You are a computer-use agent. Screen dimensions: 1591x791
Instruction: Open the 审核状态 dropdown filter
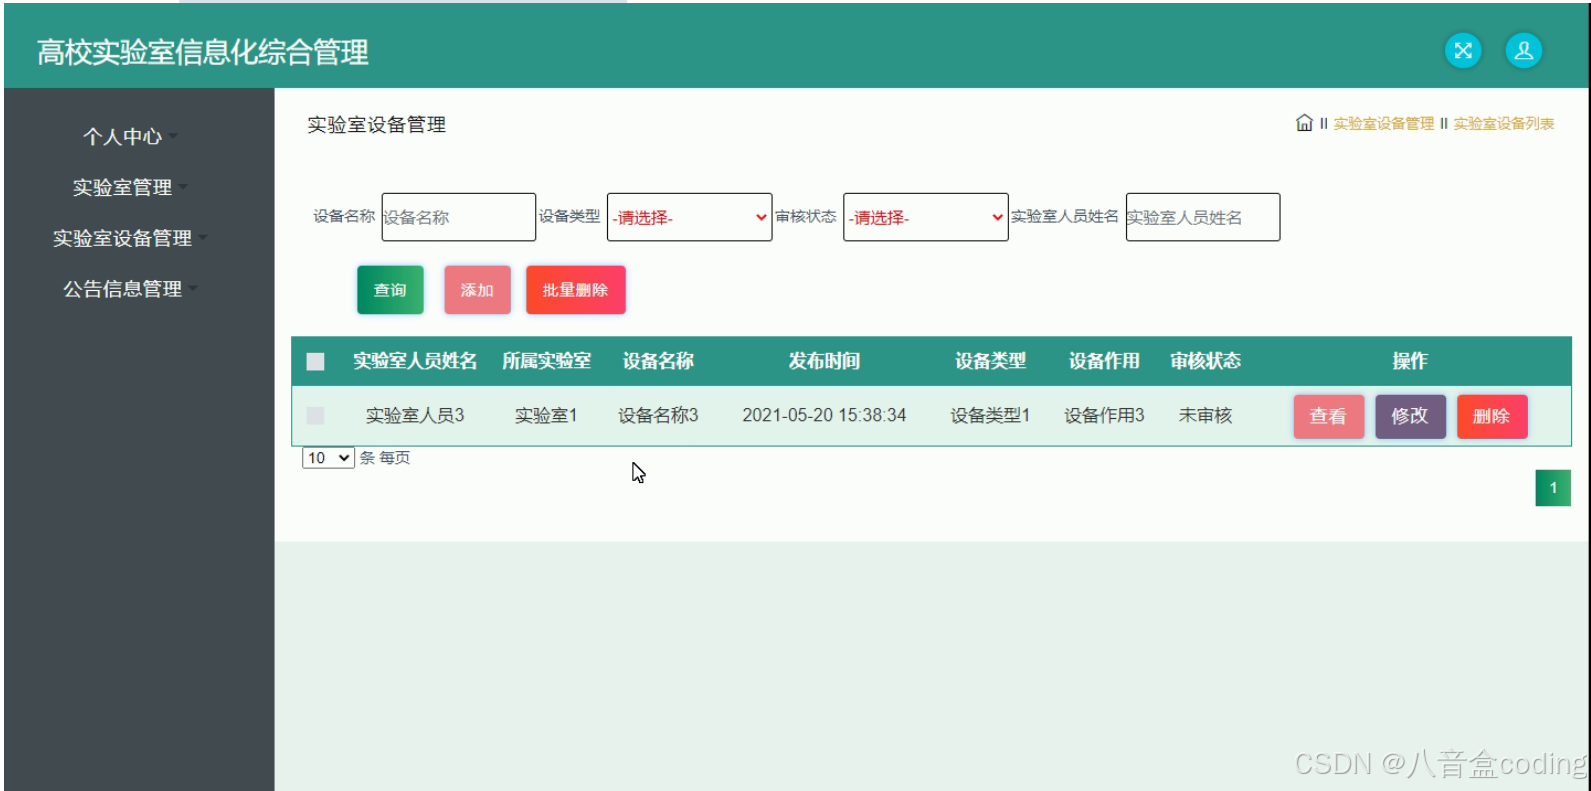tap(925, 217)
